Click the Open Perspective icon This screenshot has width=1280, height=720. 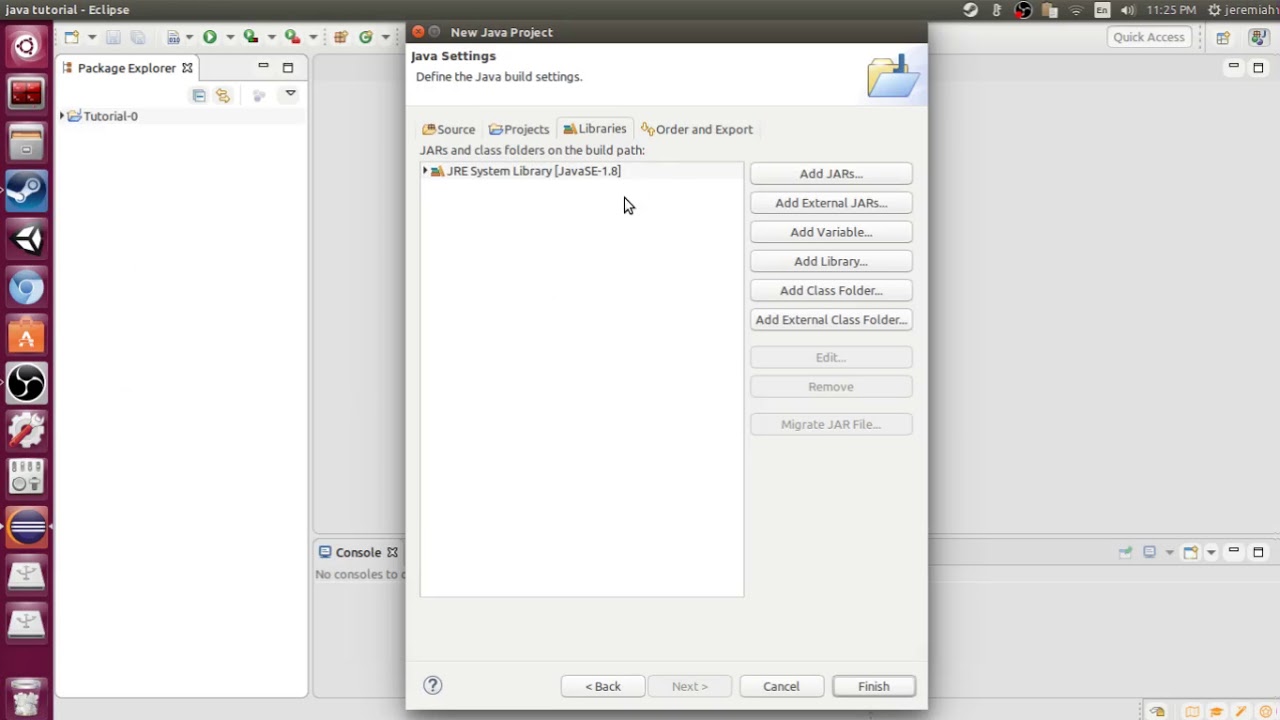pyautogui.click(x=1223, y=37)
